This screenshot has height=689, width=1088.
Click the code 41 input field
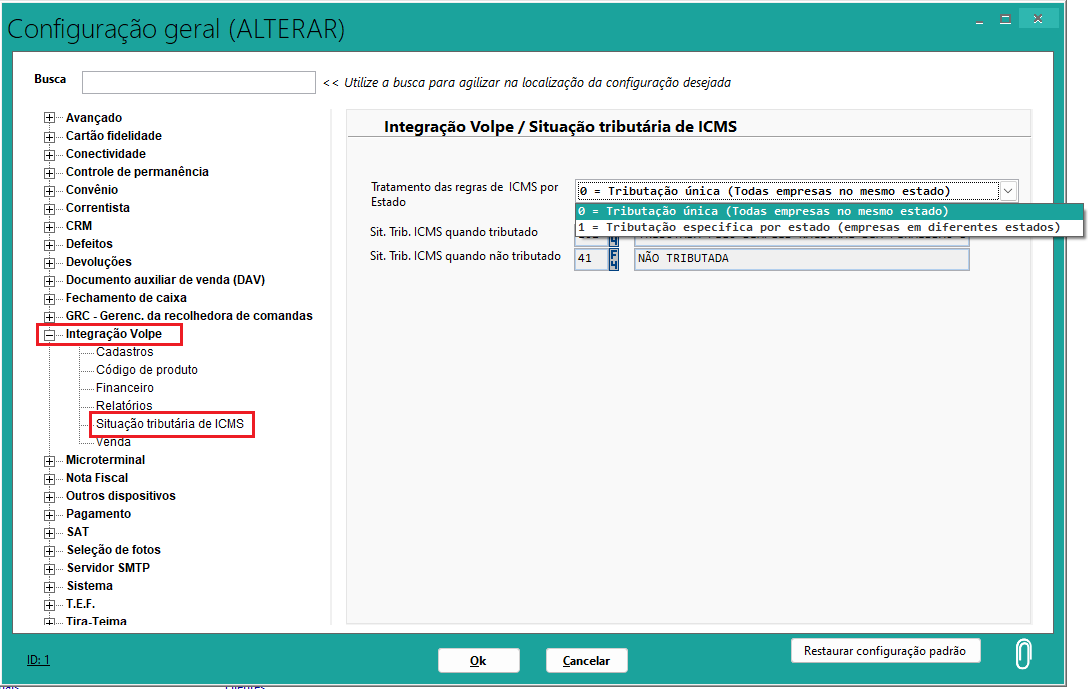click(589, 259)
